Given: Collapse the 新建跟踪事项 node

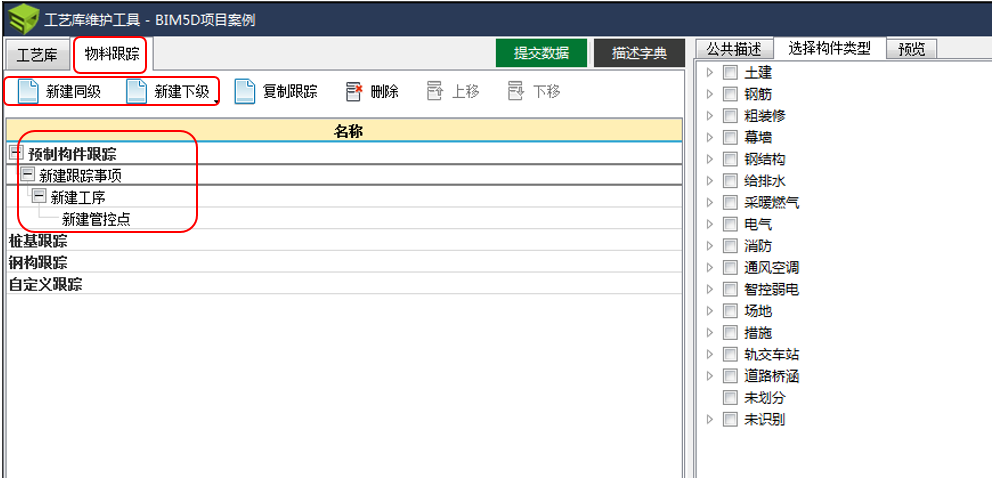Looking at the screenshot, I should 28,174.
